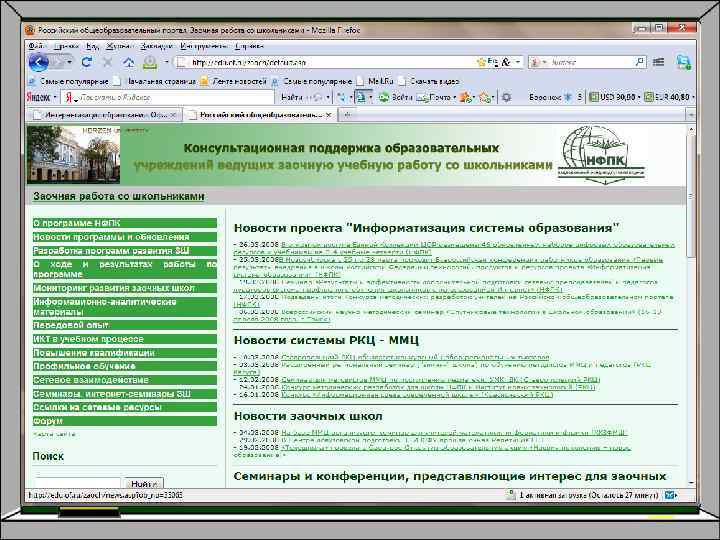The height and width of the screenshot is (540, 720).
Task: Open the back/forward history dropdown arrow
Action: 69,62
